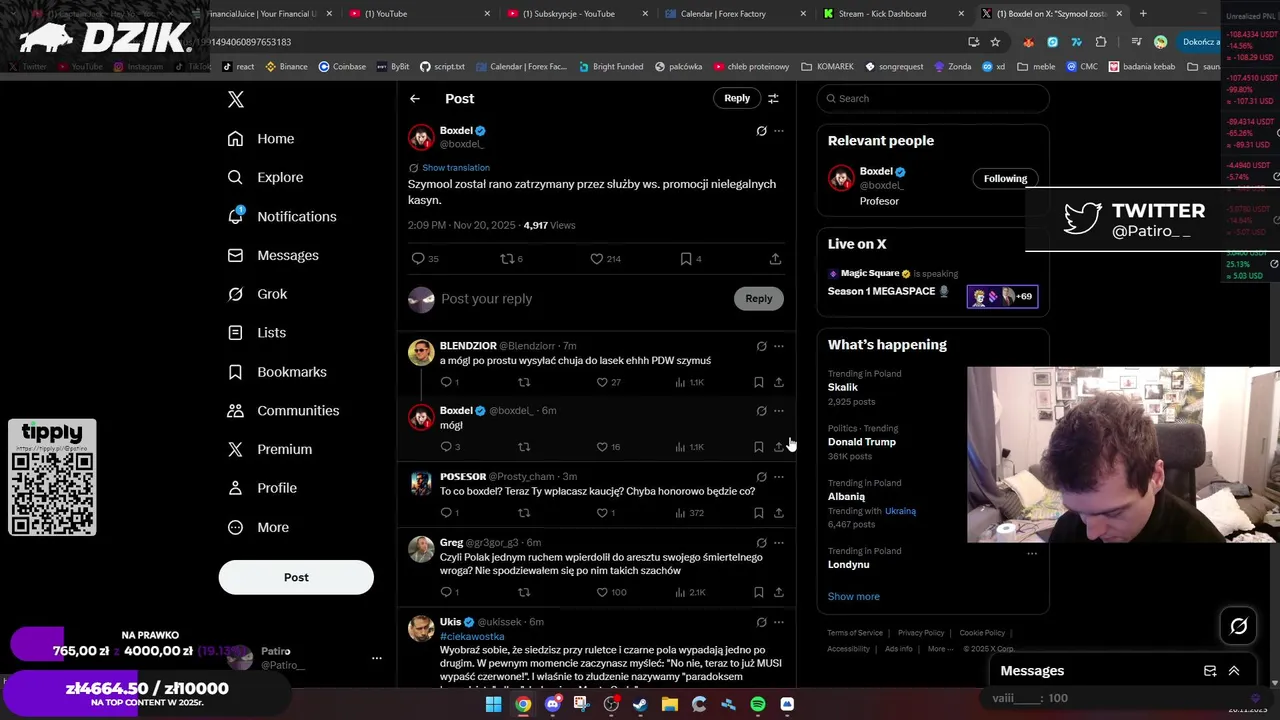The width and height of the screenshot is (1280, 720).
Task: Click the white Post button in sidebar
Action: [x=296, y=577]
